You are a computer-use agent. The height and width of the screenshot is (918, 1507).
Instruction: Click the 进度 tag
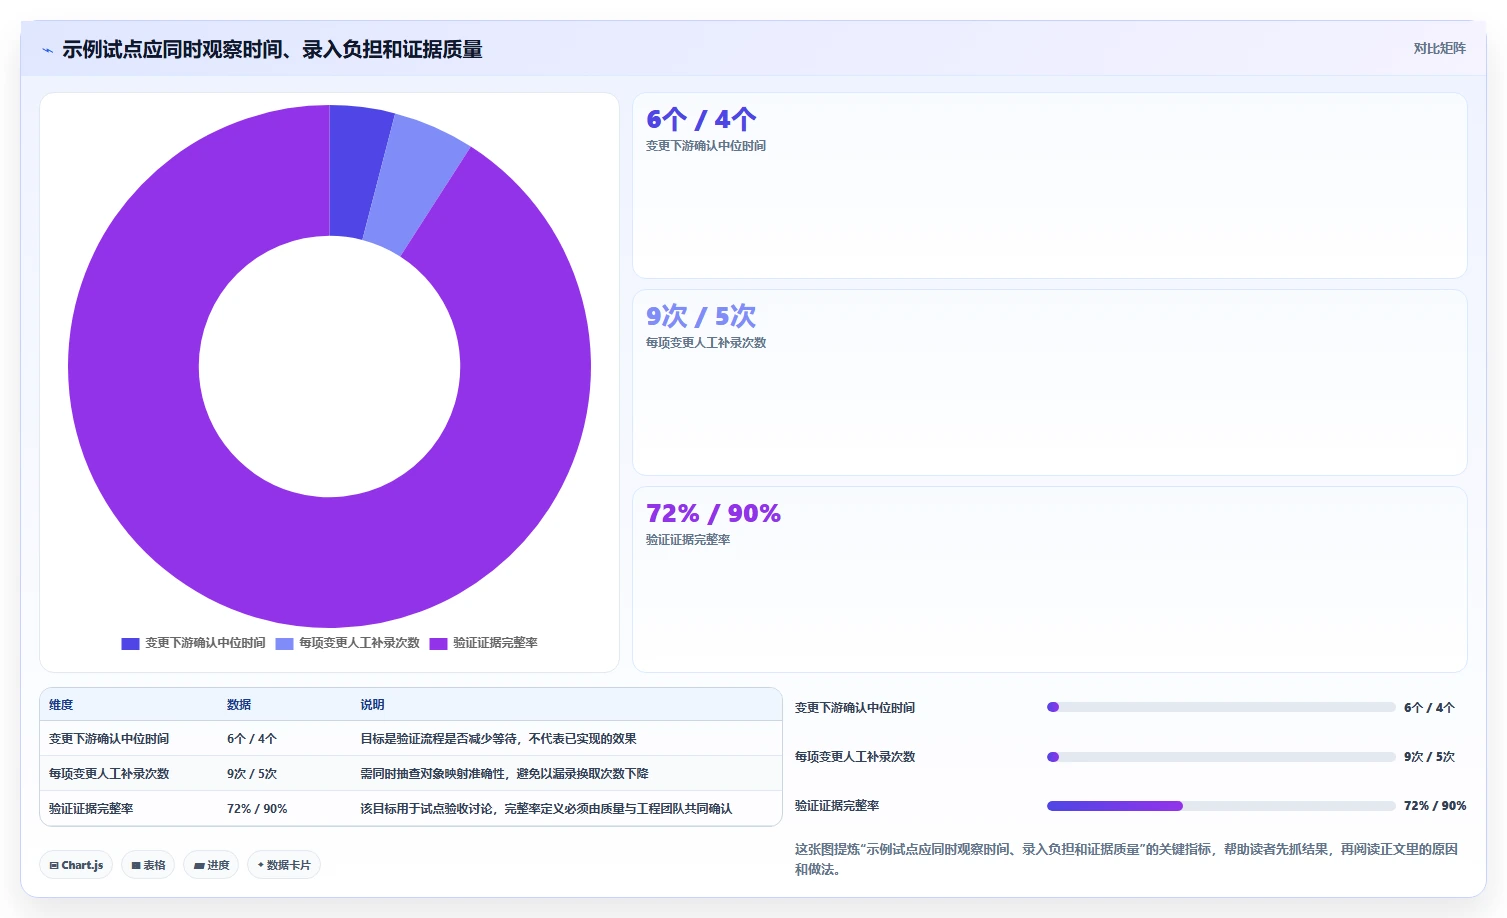211,865
